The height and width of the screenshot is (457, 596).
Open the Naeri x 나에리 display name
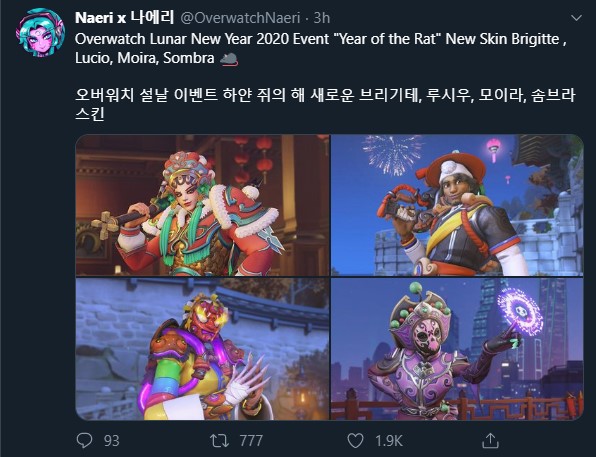point(124,17)
